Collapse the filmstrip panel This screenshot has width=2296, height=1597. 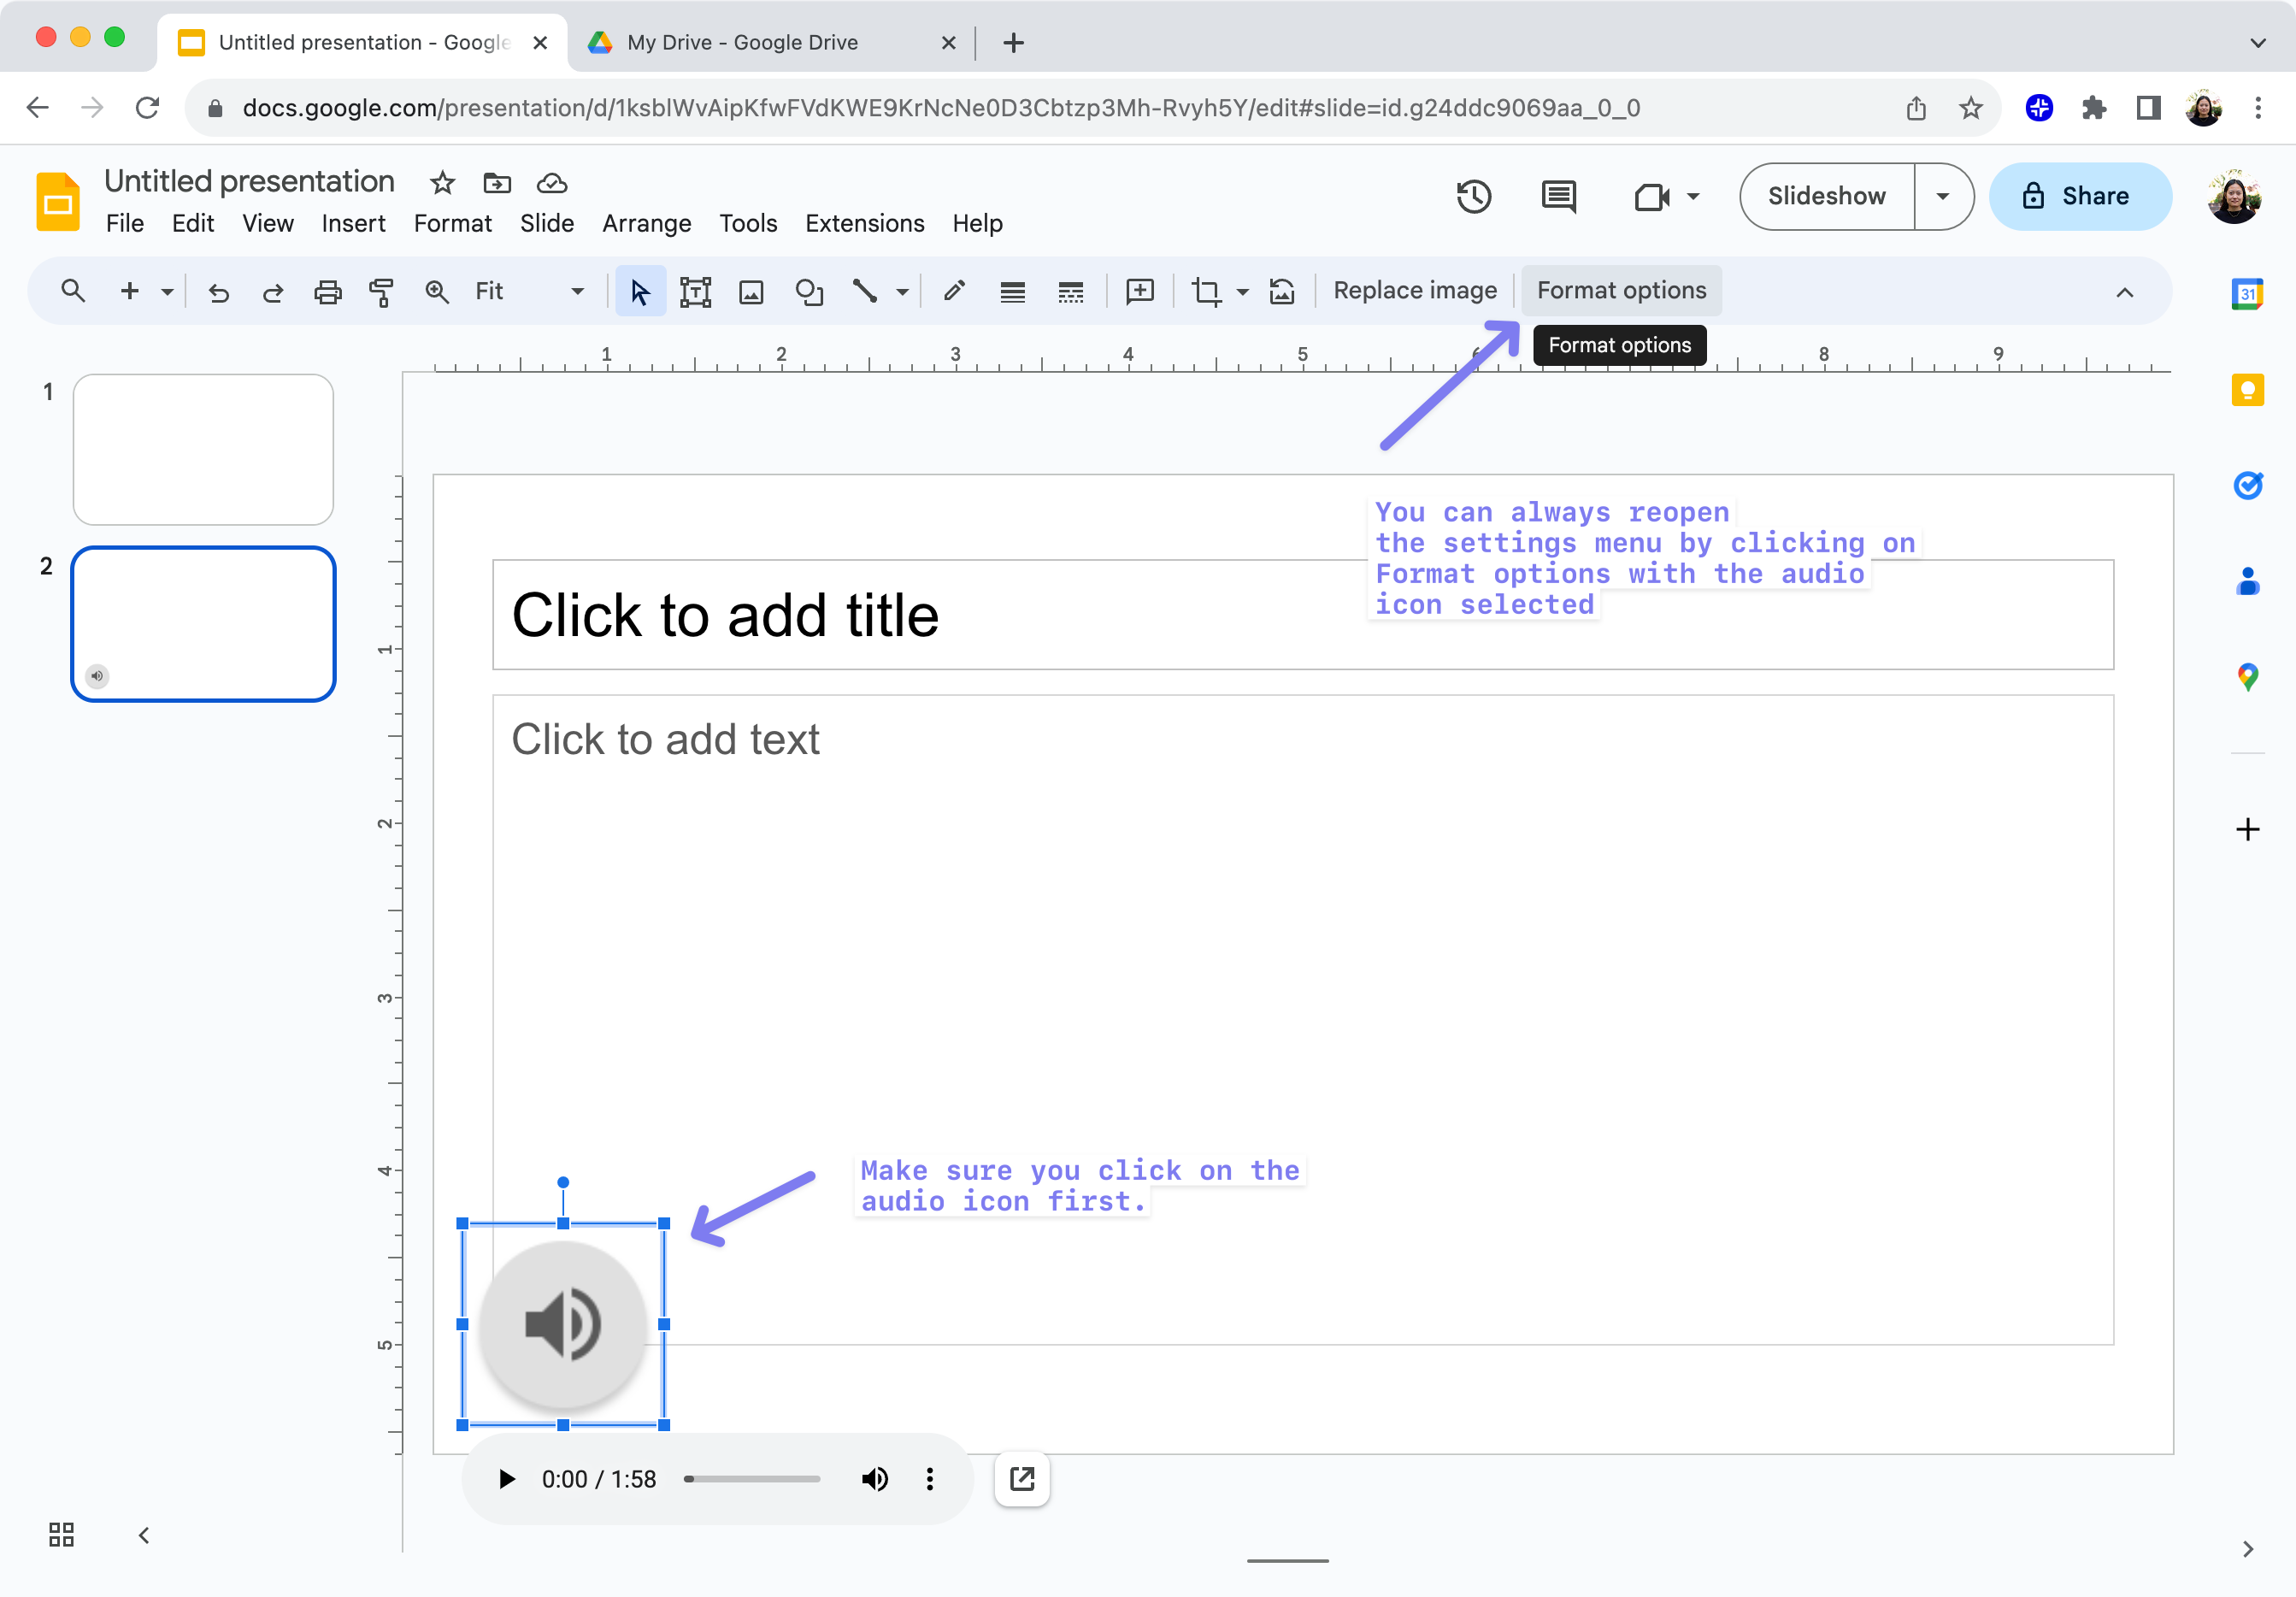tap(143, 1534)
